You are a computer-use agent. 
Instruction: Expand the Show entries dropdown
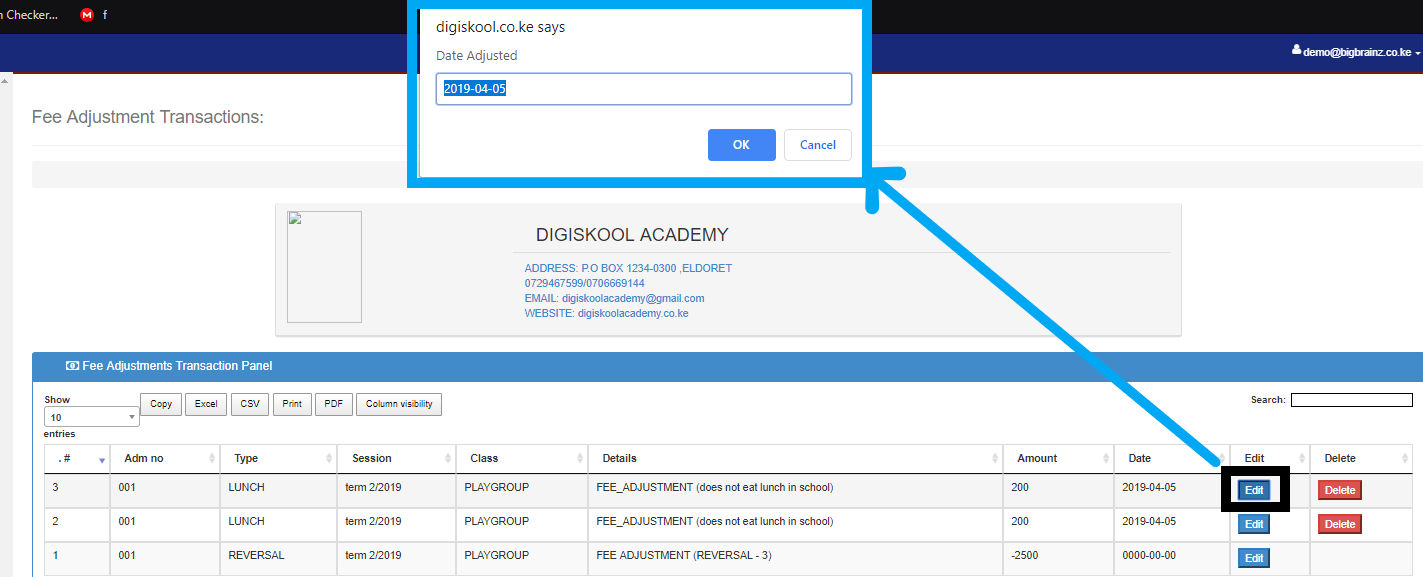pos(91,417)
